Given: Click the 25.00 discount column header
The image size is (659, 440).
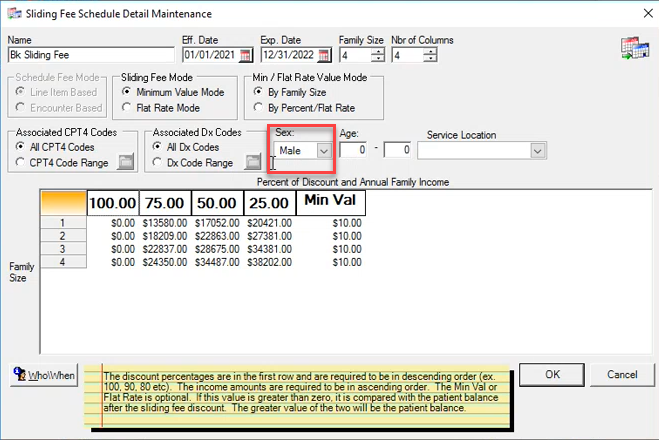Looking at the screenshot, I should 269,203.
